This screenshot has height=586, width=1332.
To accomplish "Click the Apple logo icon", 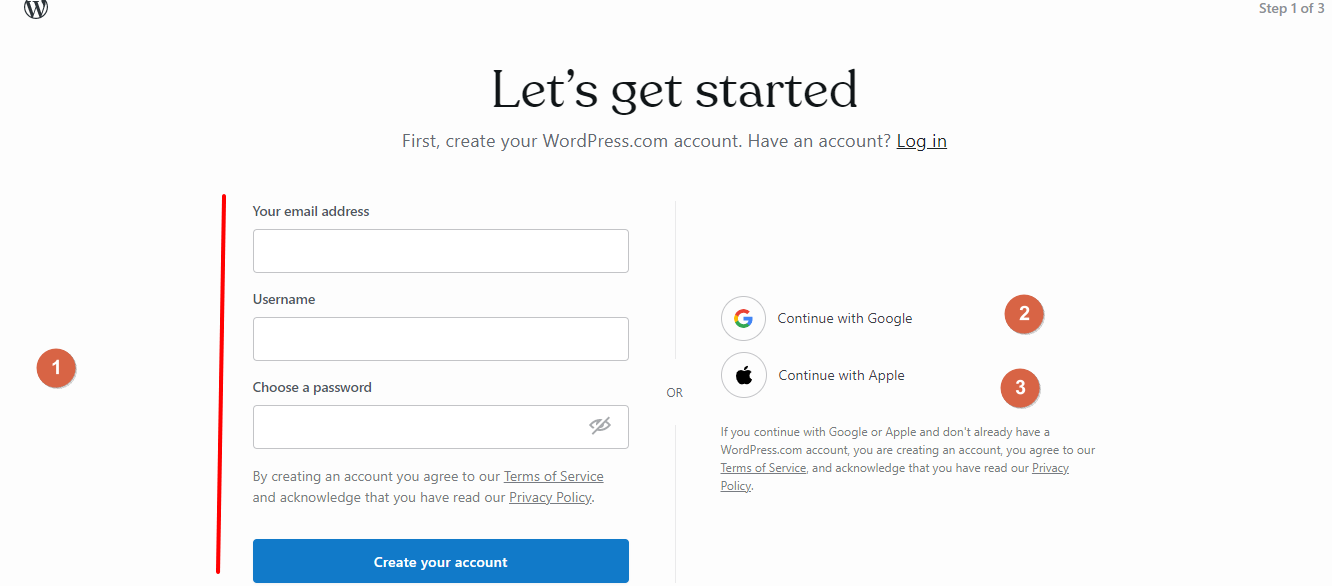I will (743, 376).
